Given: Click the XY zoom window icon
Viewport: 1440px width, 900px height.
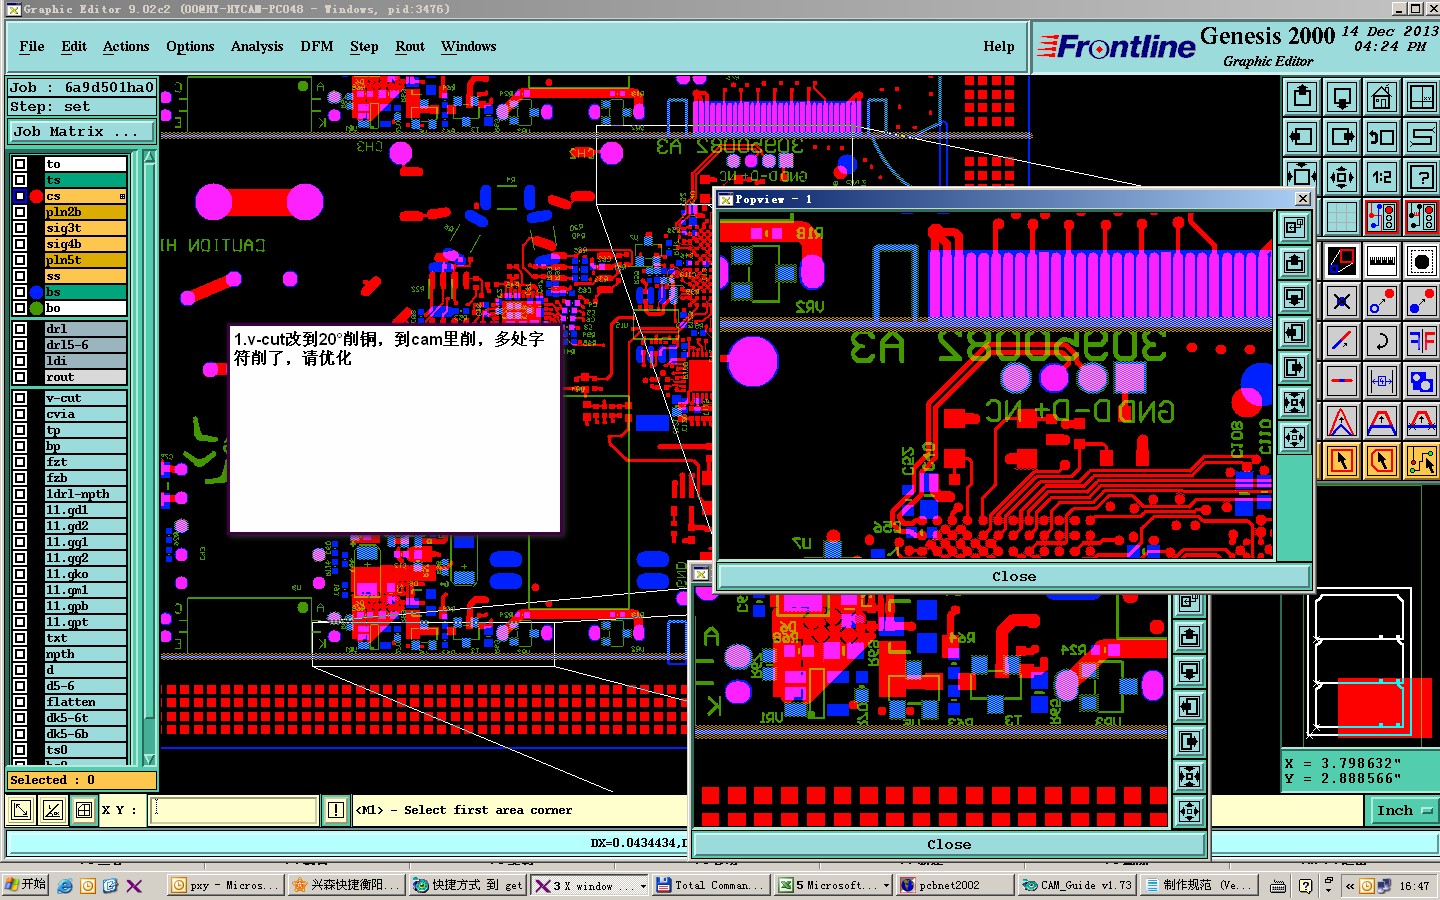Looking at the screenshot, I should pos(1421,97).
